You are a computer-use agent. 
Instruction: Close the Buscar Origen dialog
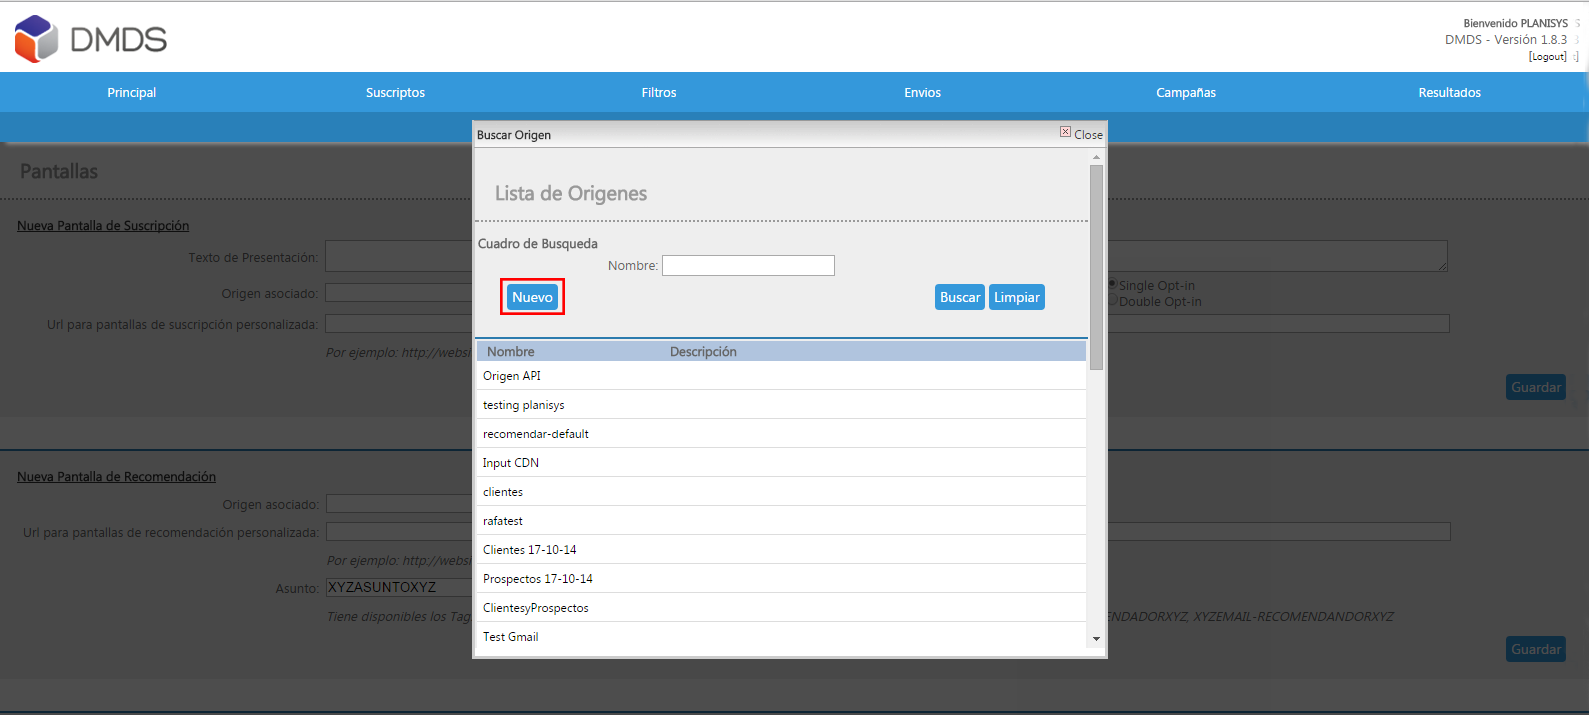1081,134
